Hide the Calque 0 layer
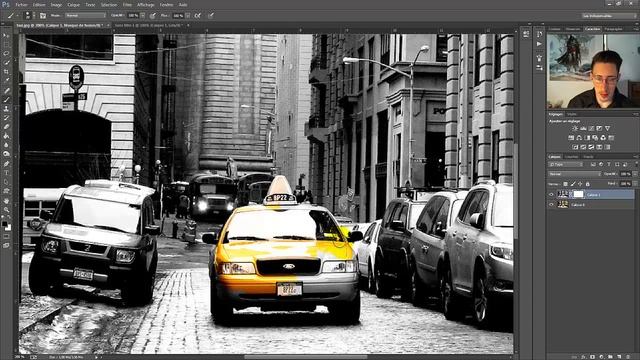Viewport: 640px width, 360px height. (x=551, y=204)
